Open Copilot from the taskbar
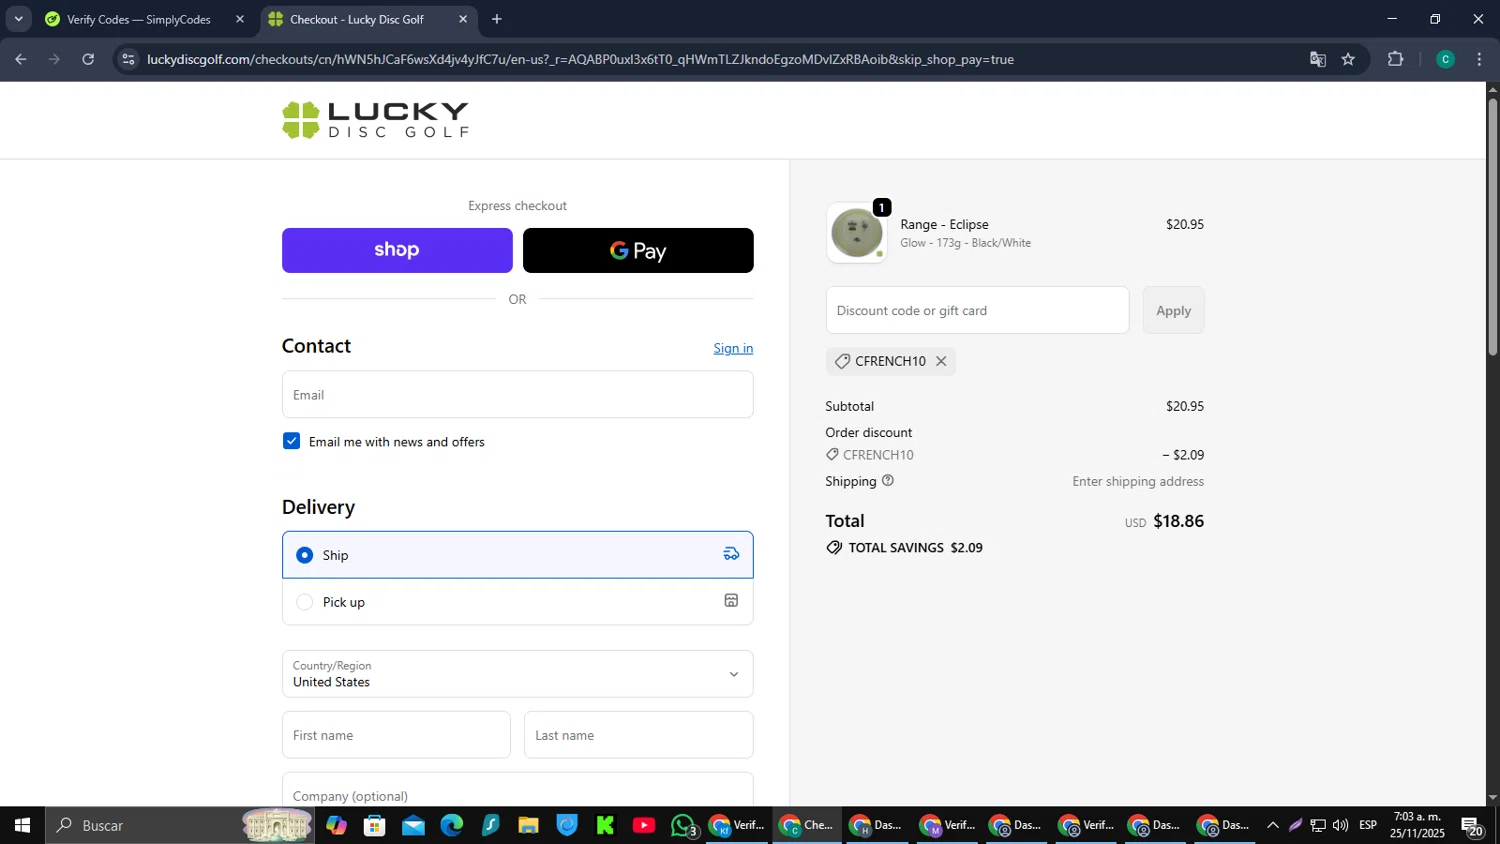1500x844 pixels. 336,825
